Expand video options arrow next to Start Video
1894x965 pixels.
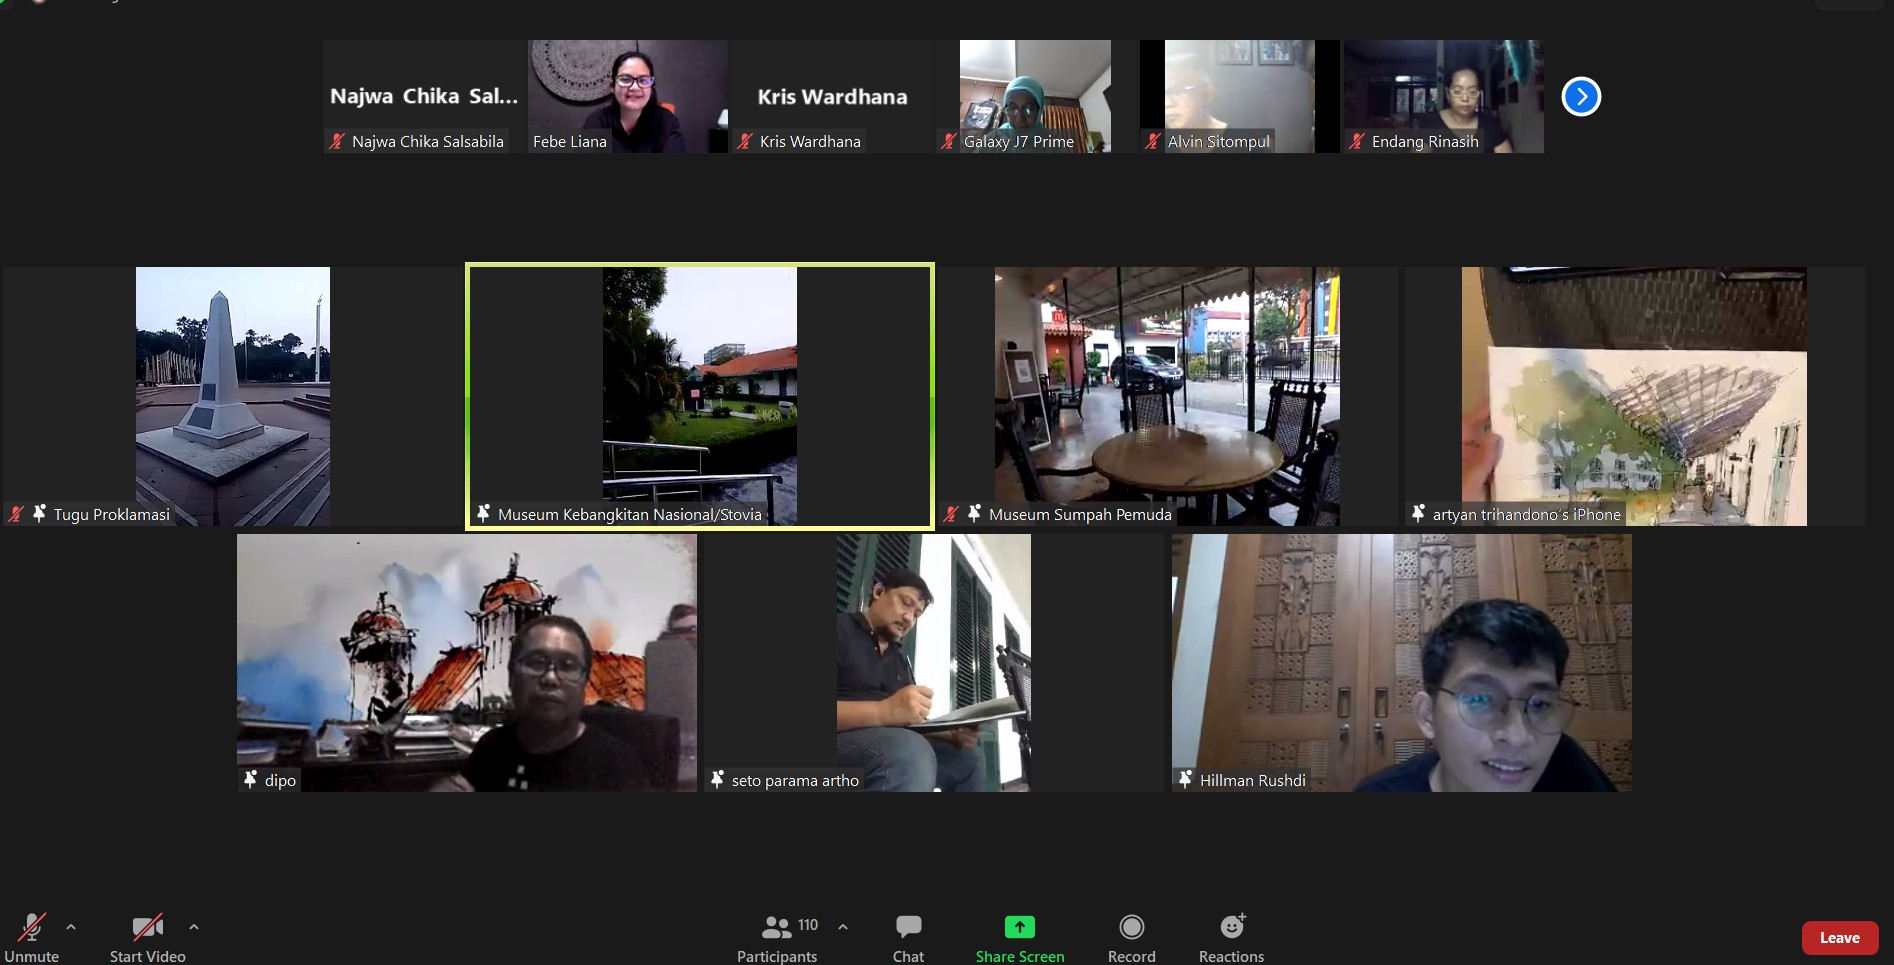(x=194, y=927)
